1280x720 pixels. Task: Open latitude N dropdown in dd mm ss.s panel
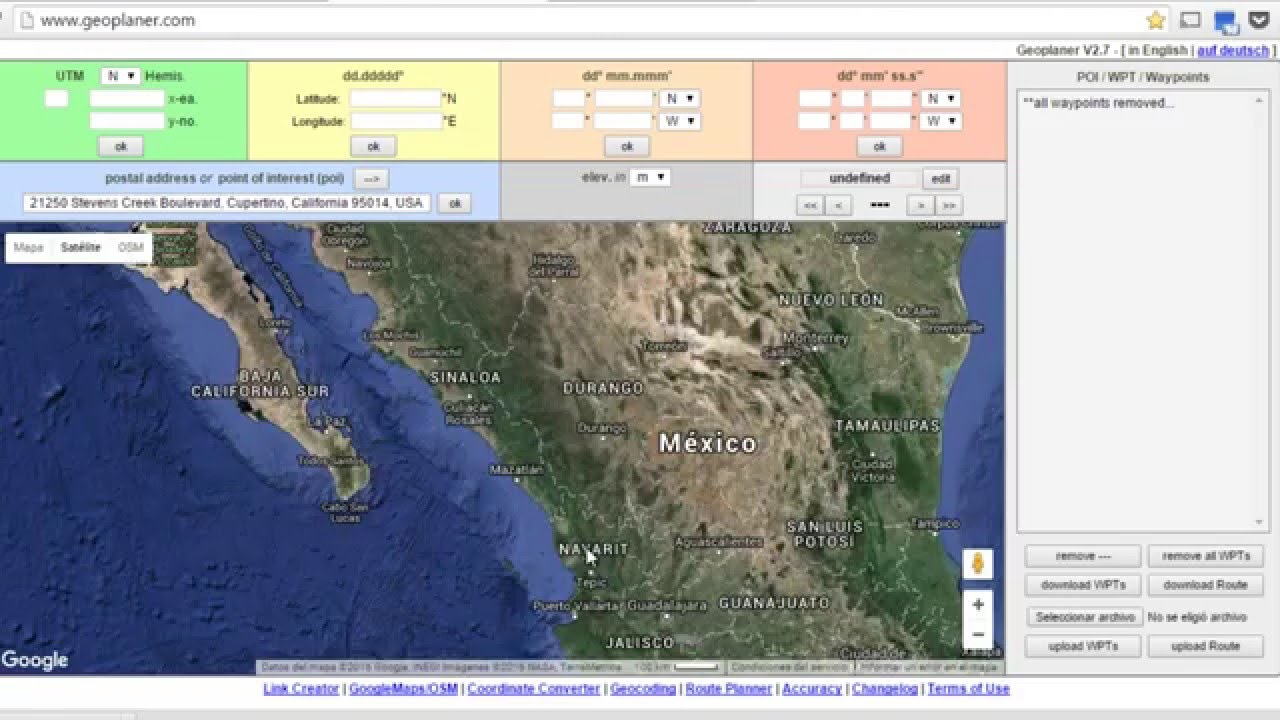point(941,99)
